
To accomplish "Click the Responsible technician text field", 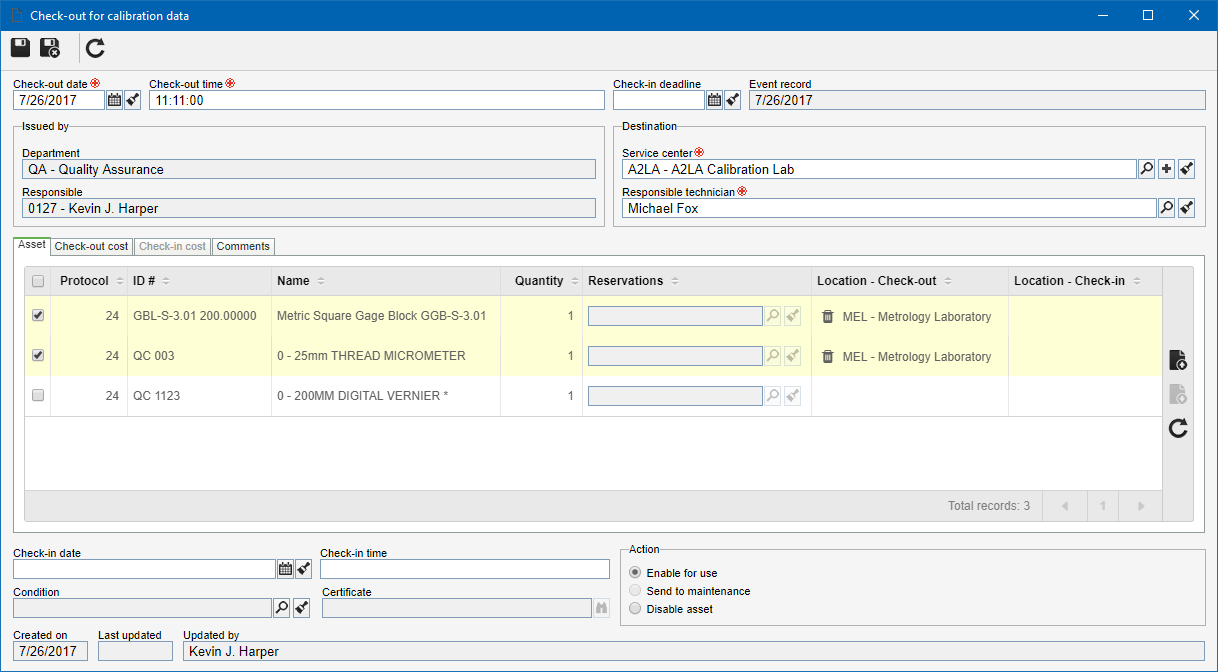I will tap(889, 208).
